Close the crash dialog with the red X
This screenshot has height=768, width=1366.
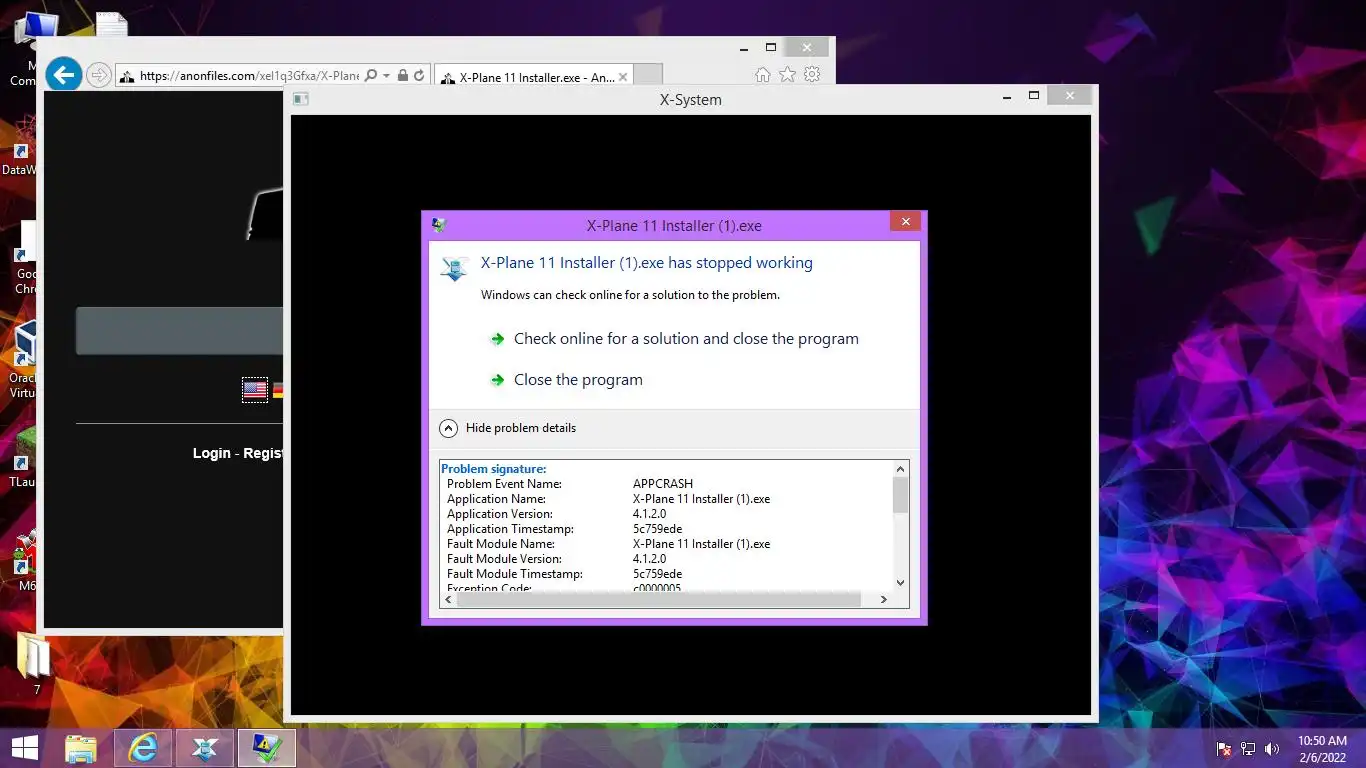[905, 222]
